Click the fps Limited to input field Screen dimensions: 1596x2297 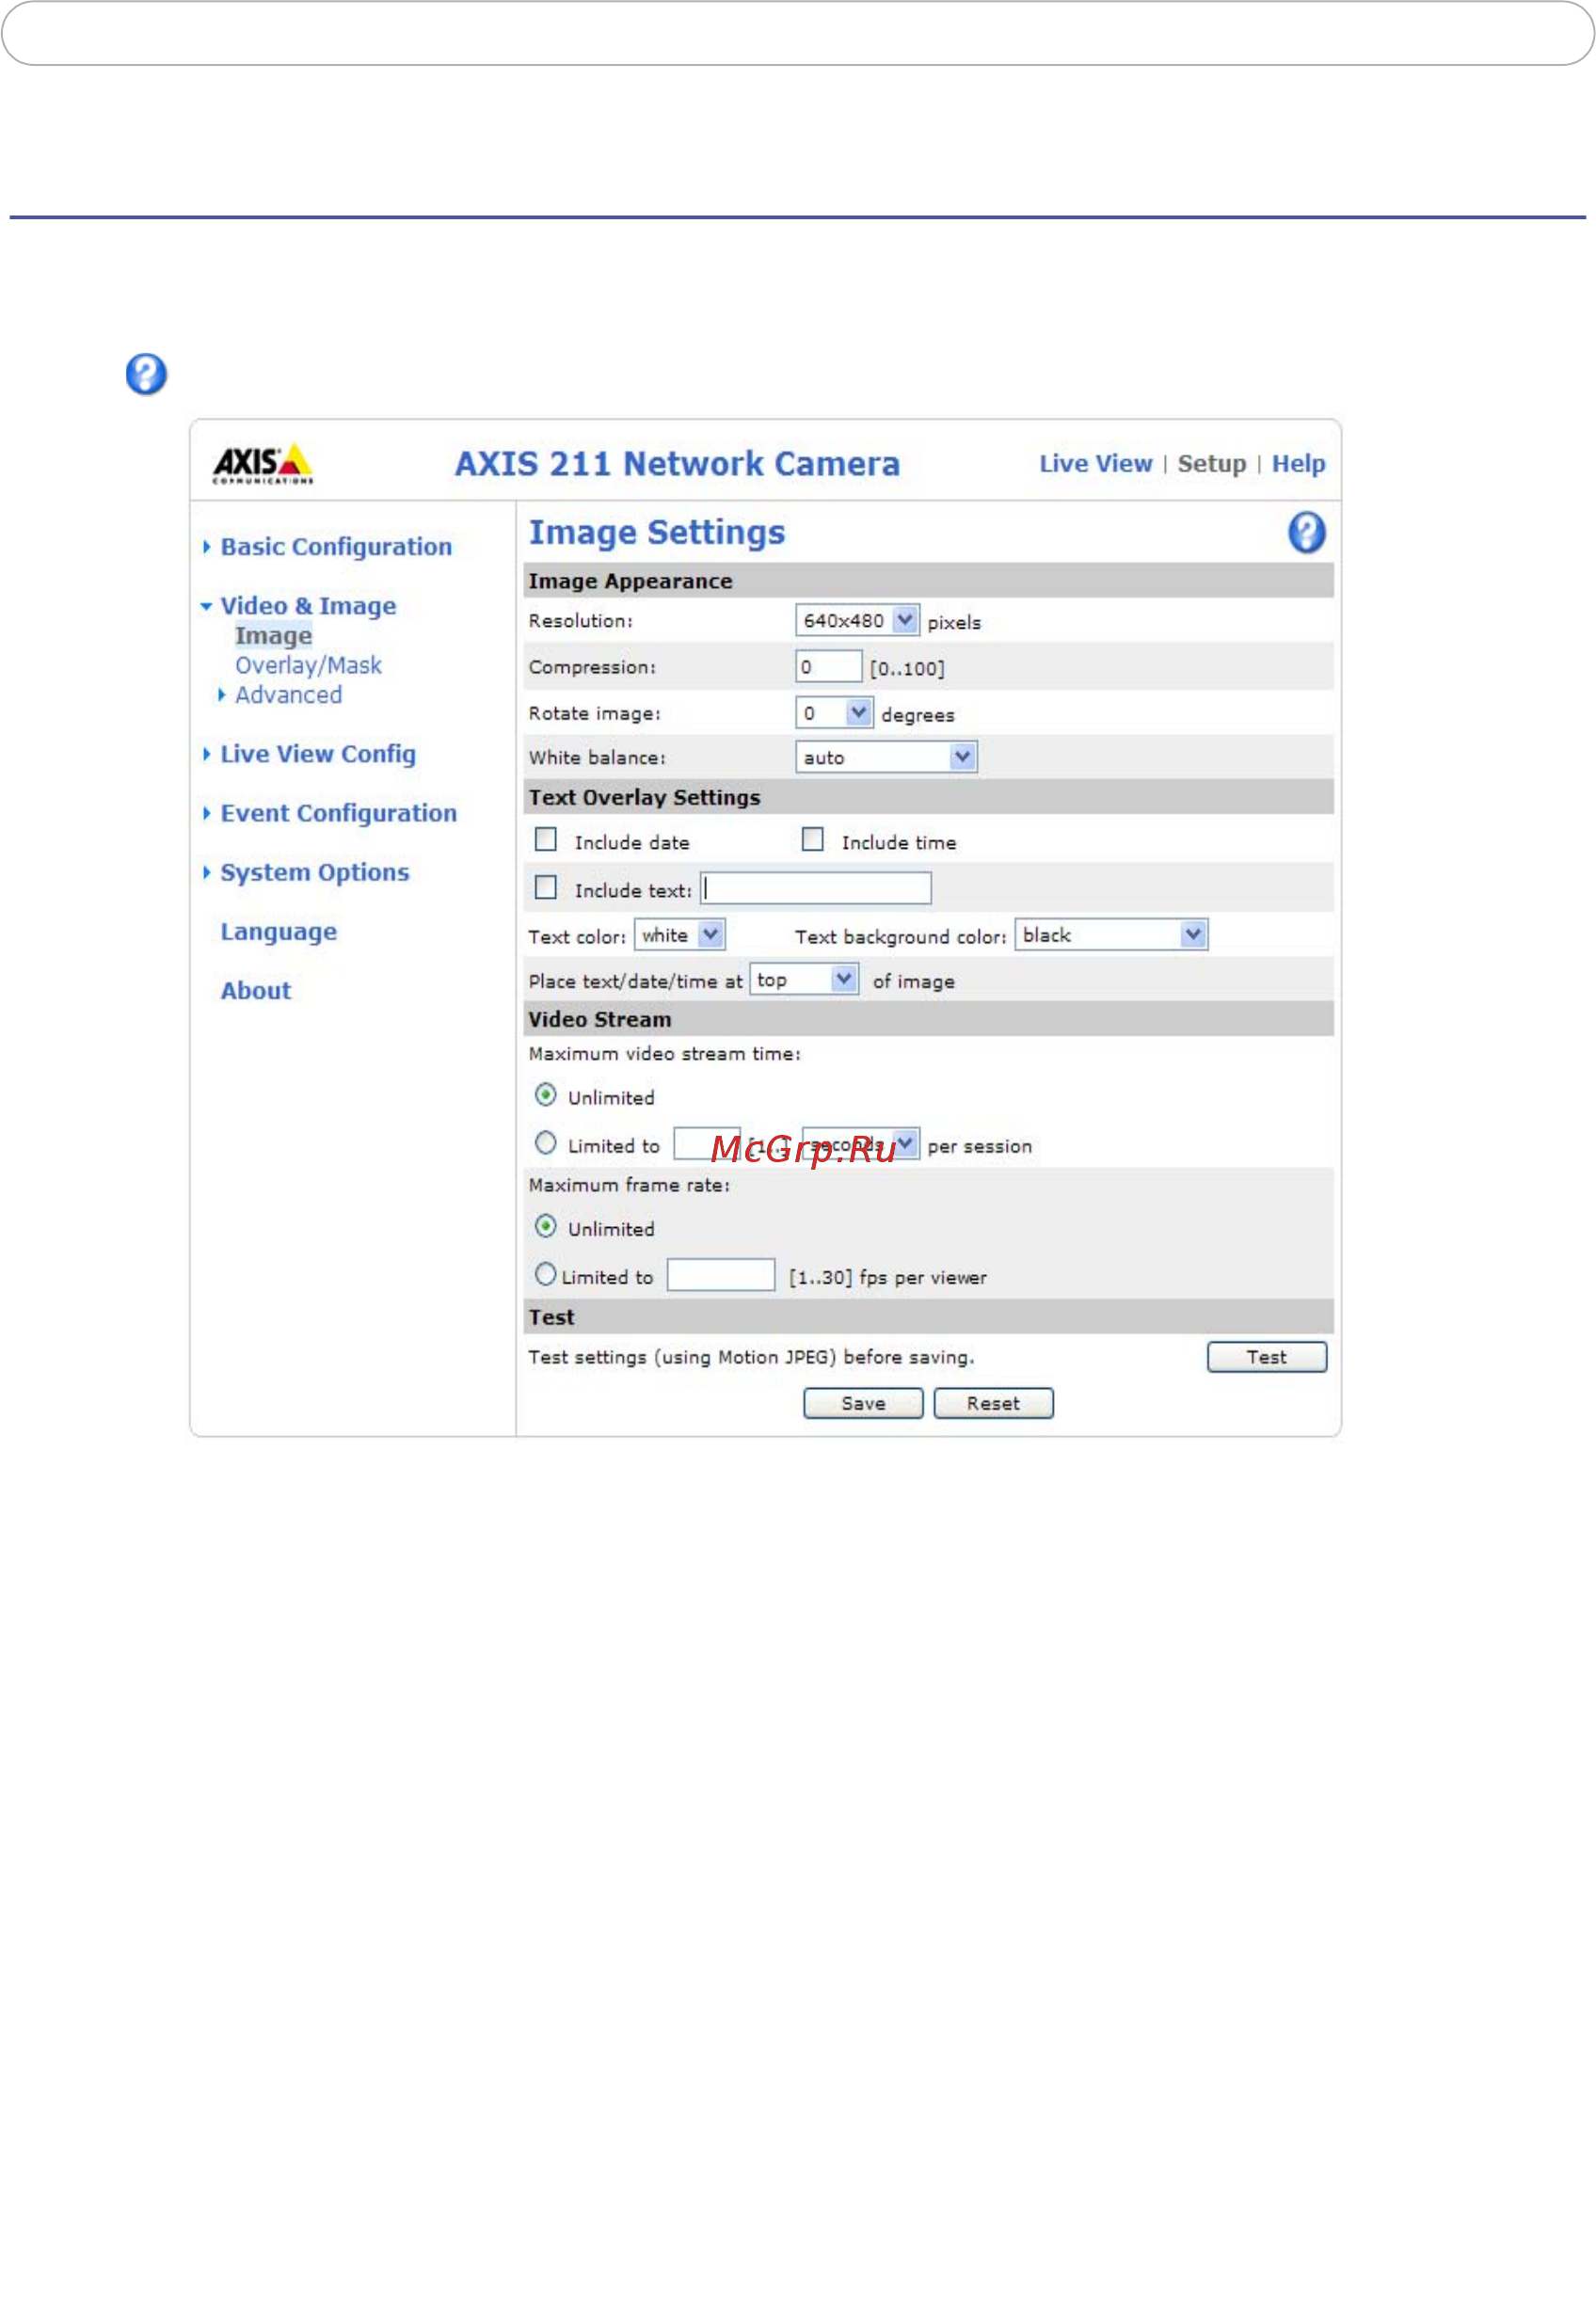[721, 1274]
